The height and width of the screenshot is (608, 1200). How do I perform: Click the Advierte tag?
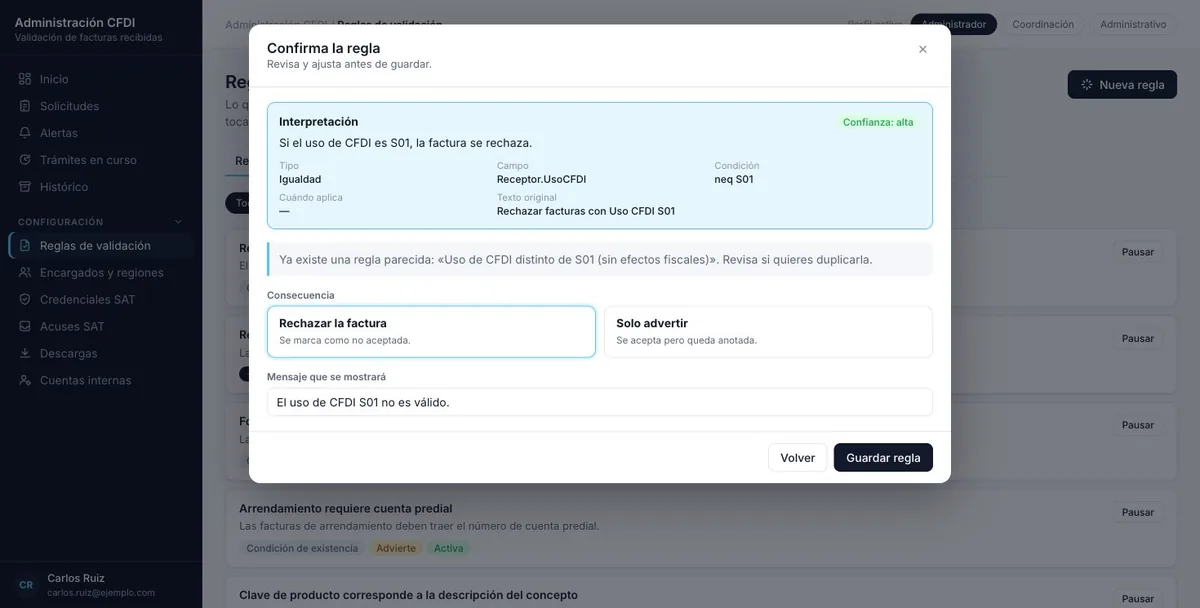pos(397,548)
